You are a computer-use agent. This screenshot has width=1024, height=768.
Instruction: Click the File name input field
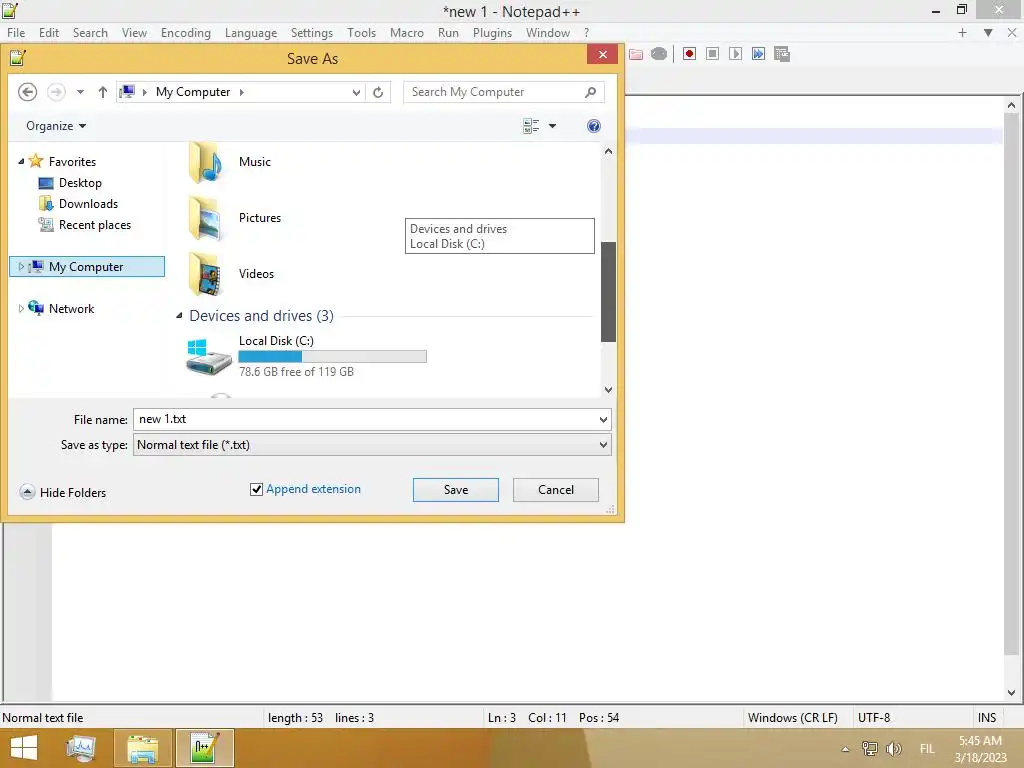(x=364, y=419)
